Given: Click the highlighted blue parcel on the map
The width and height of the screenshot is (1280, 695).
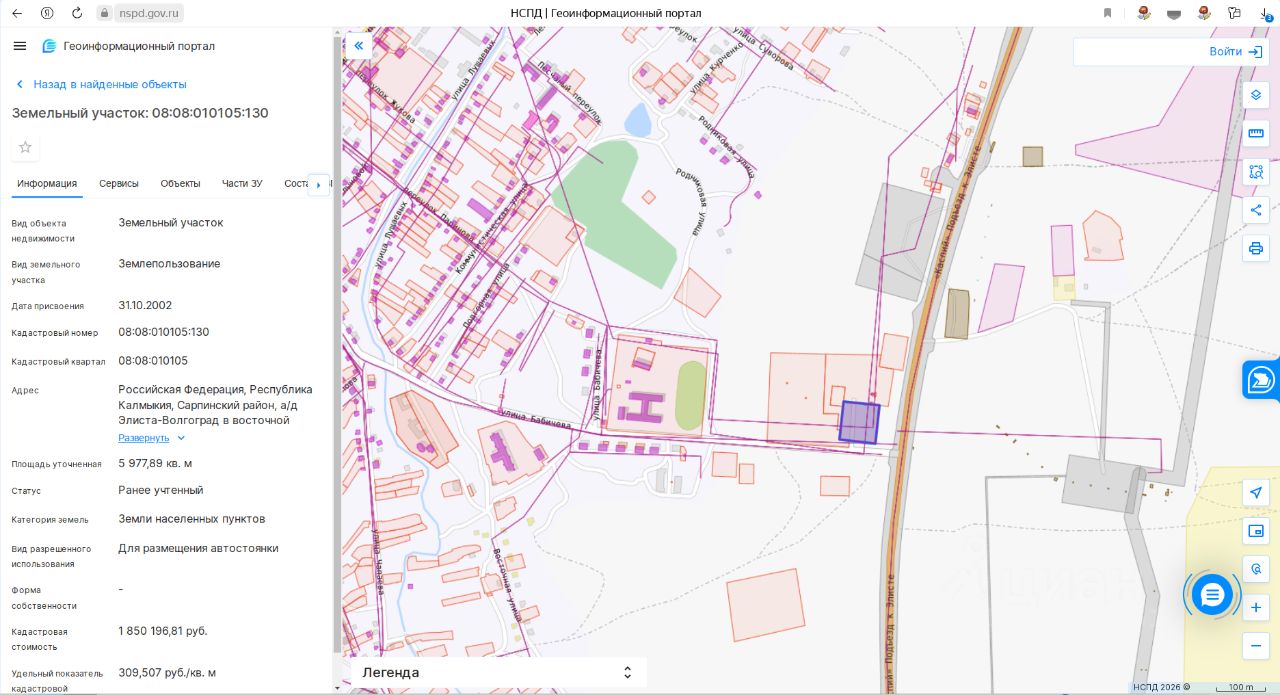Looking at the screenshot, I should click(x=858, y=422).
